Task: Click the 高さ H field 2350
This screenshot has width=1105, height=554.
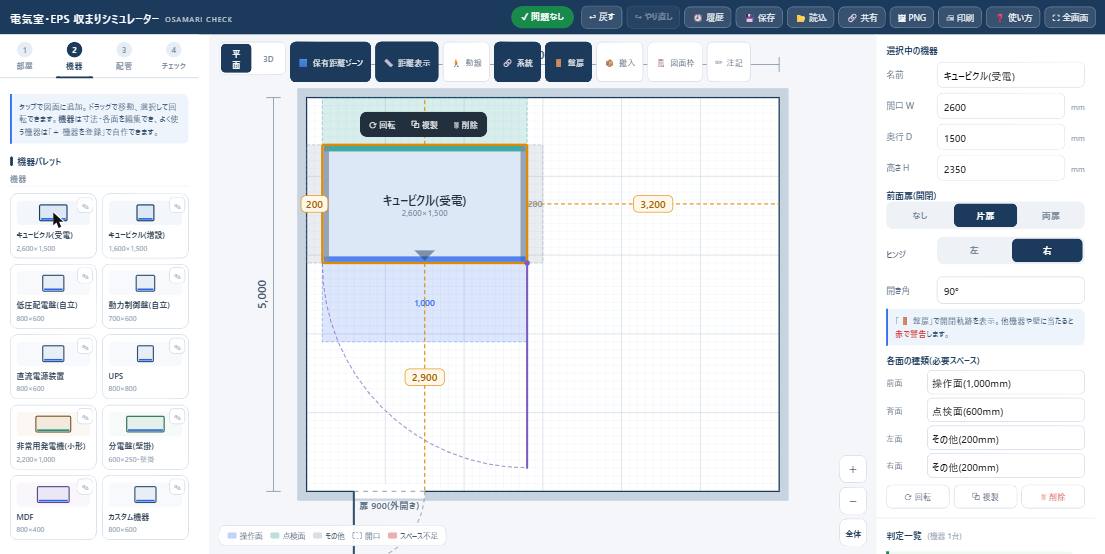Action: (x=1001, y=168)
